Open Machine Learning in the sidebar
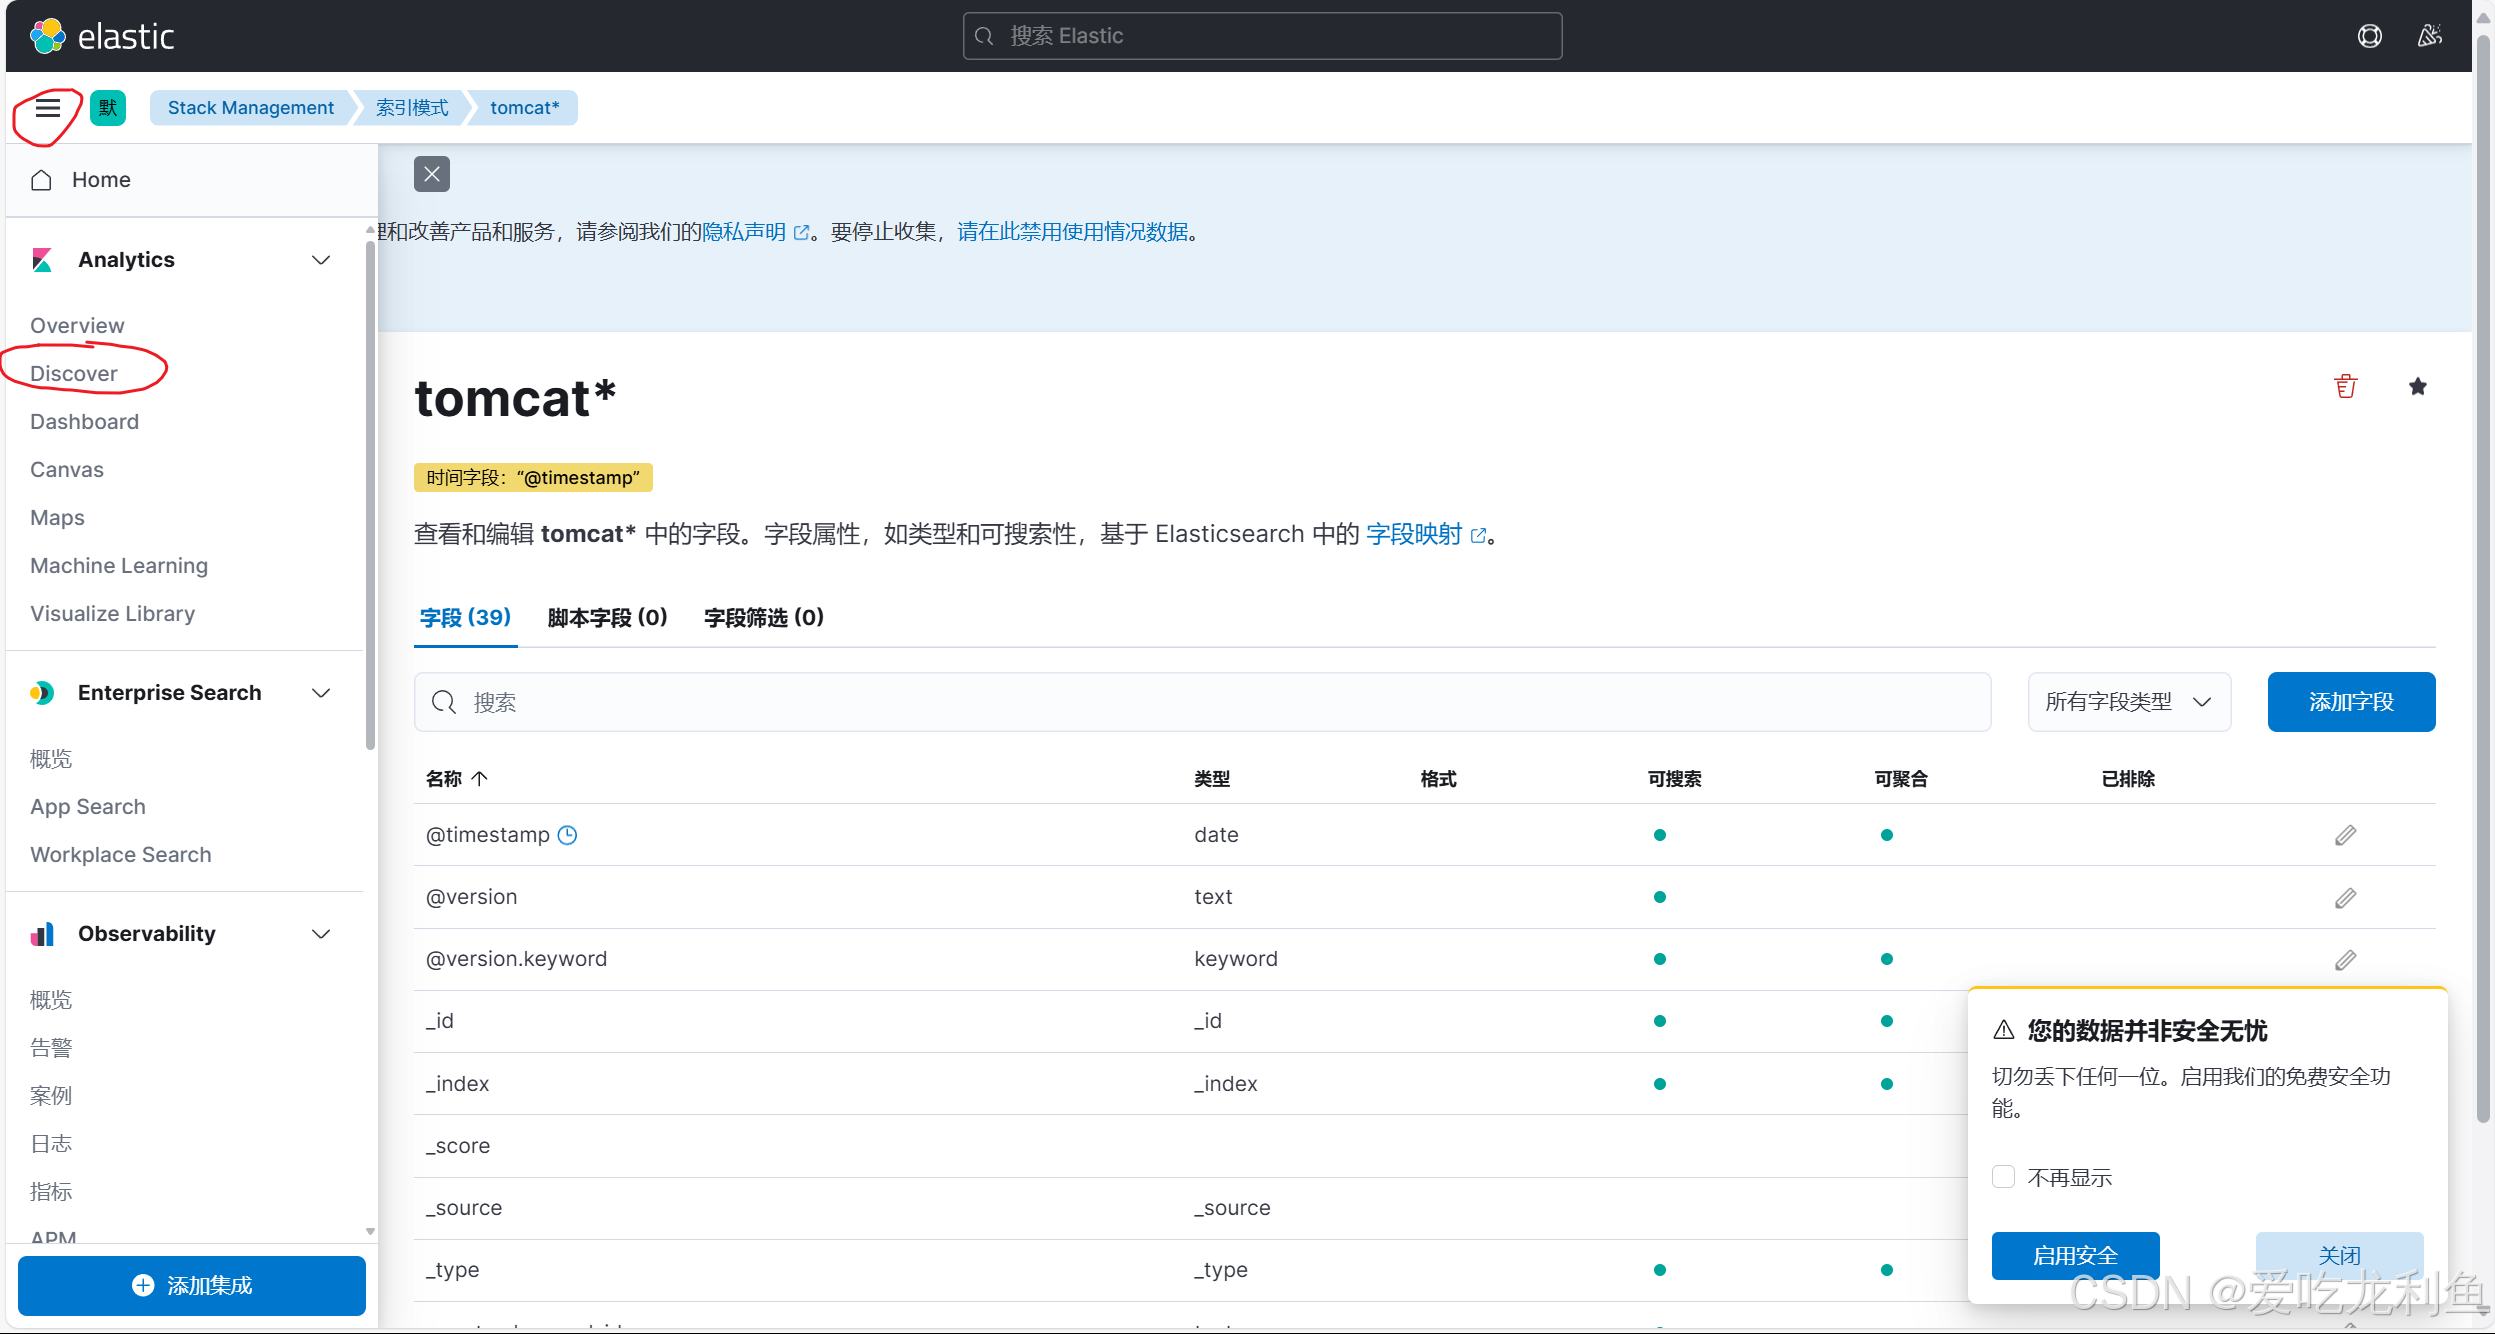The image size is (2495, 1334). pyautogui.click(x=119, y=566)
